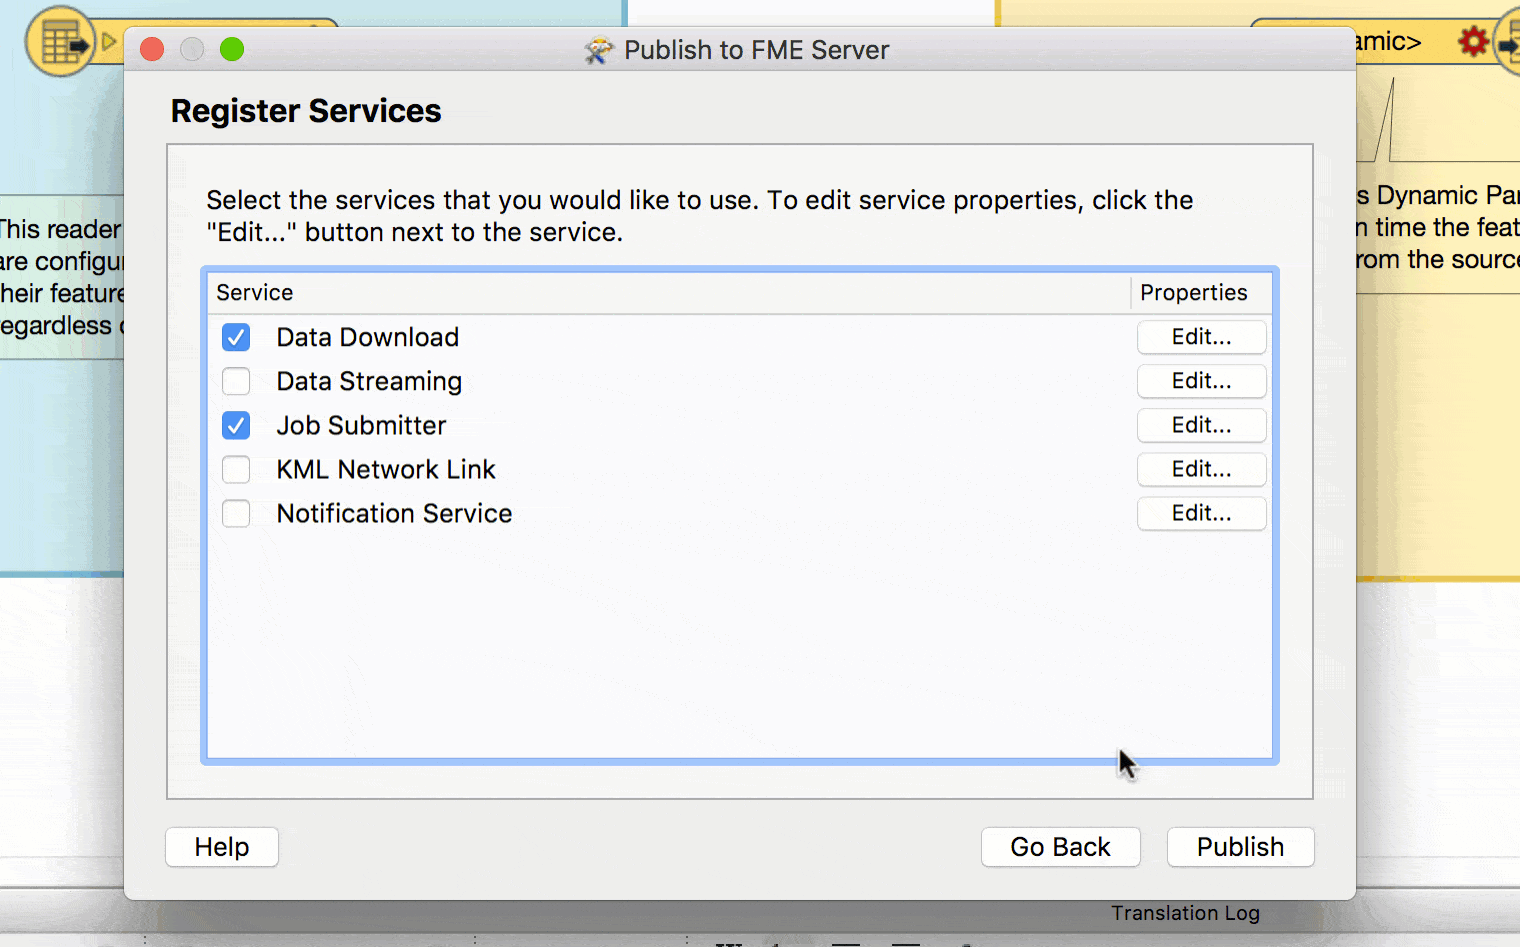This screenshot has height=947, width=1520.
Task: Select the 'Data Streaming' service name text
Action: [369, 381]
